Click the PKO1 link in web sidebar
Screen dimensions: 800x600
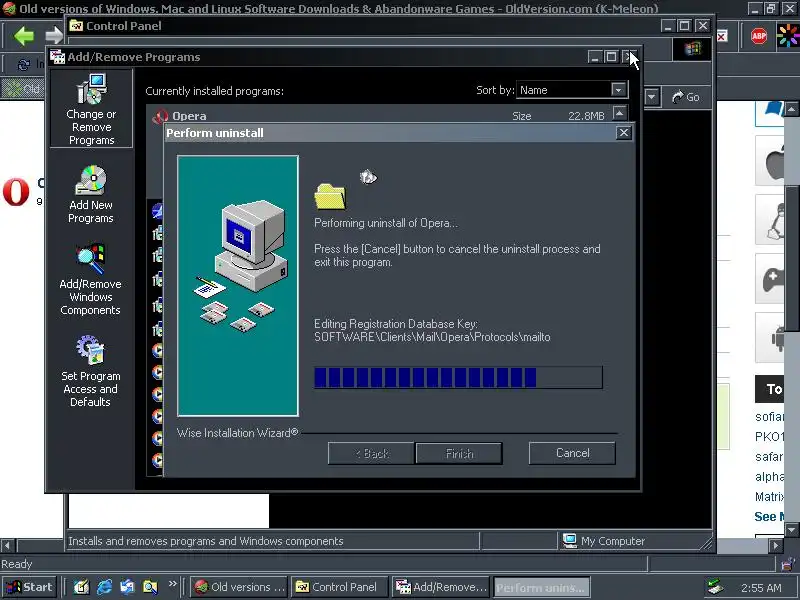click(x=769, y=436)
